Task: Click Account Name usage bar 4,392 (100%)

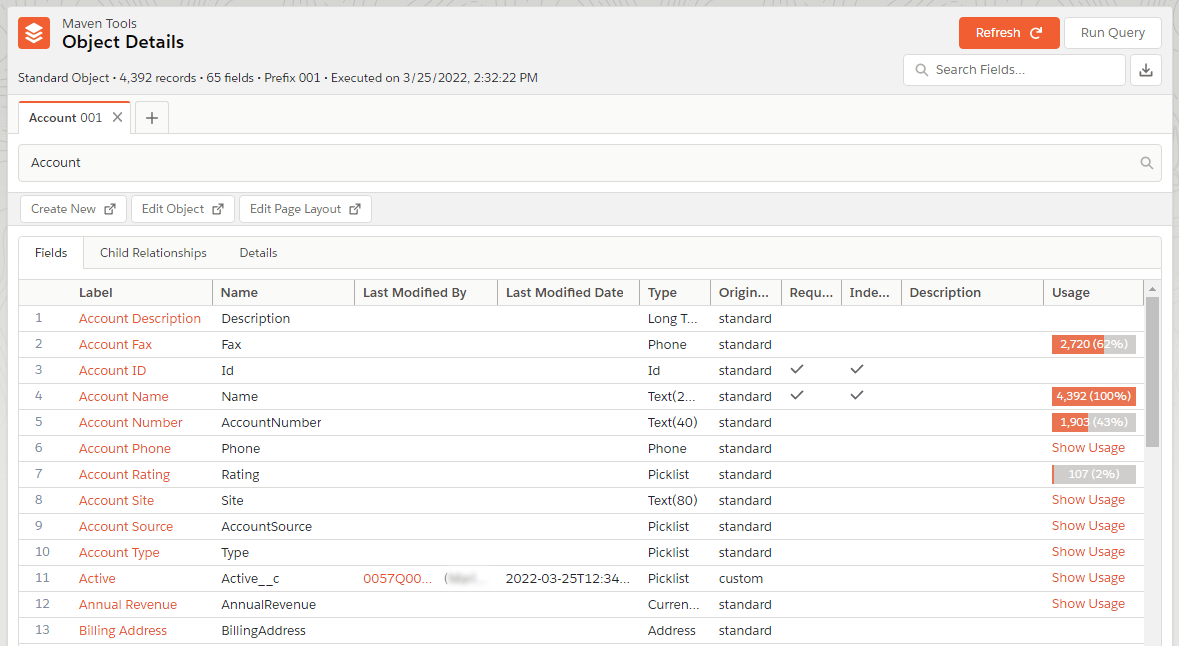Action: tap(1094, 396)
